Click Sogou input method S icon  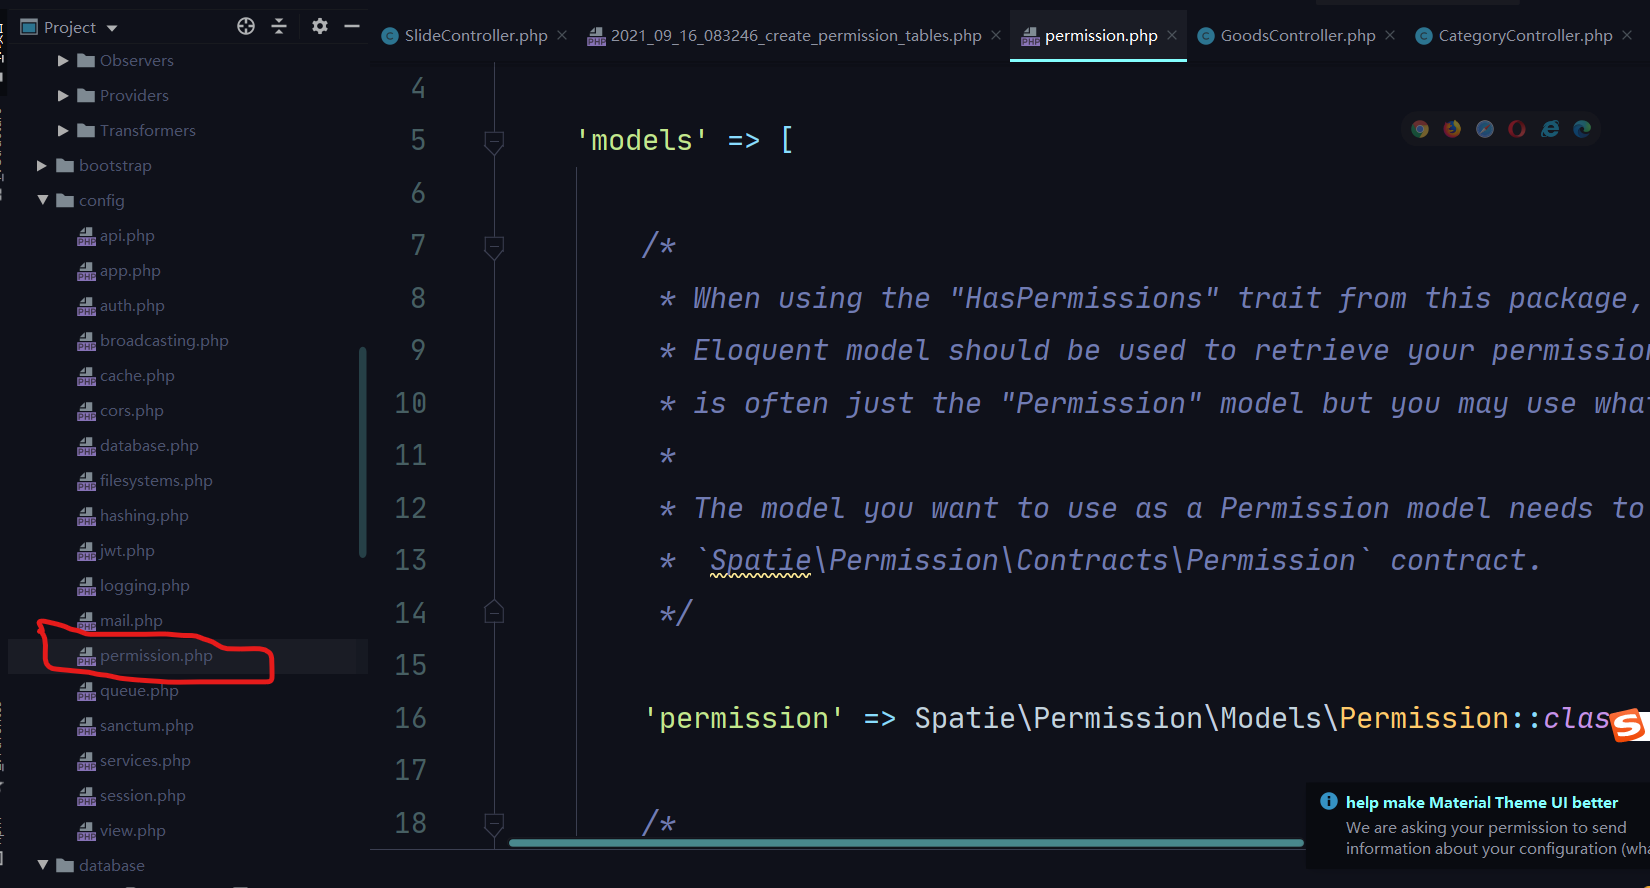[1629, 724]
